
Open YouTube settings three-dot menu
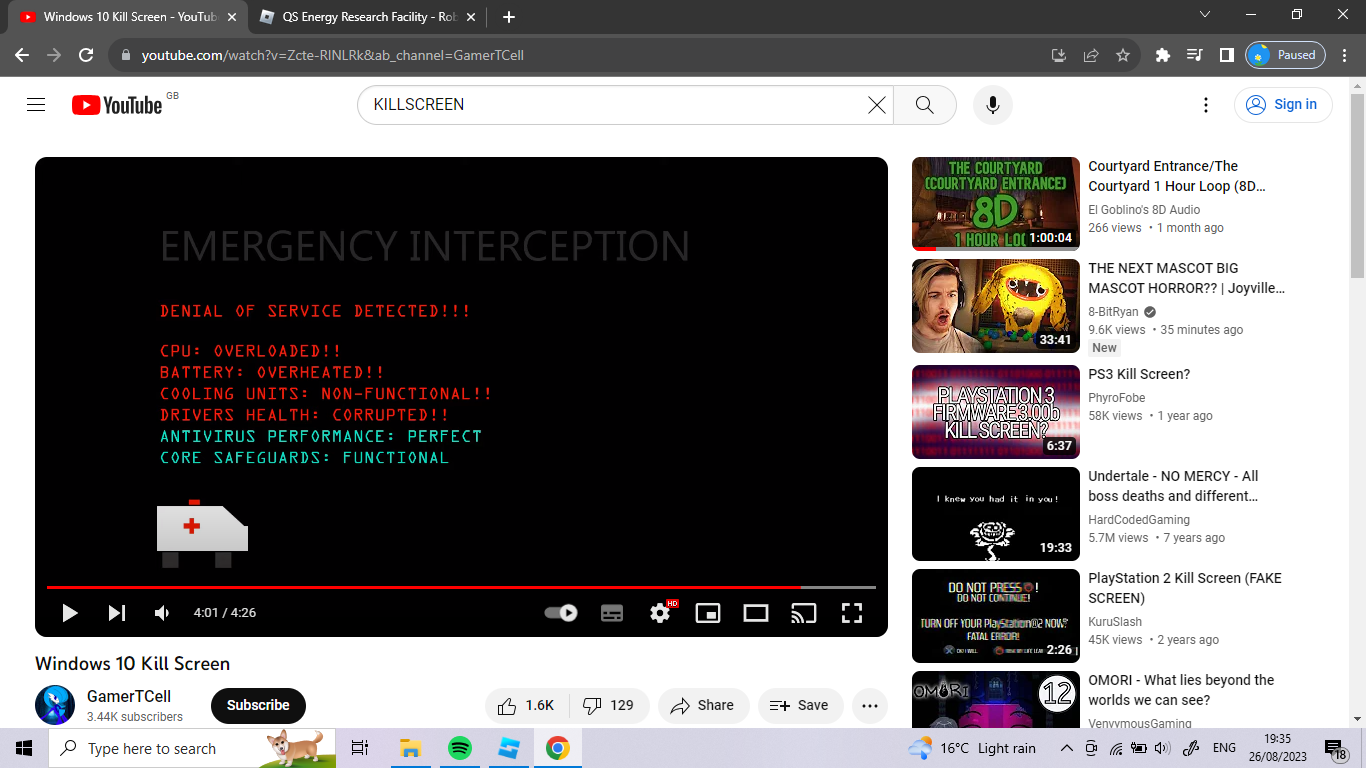click(x=1206, y=105)
